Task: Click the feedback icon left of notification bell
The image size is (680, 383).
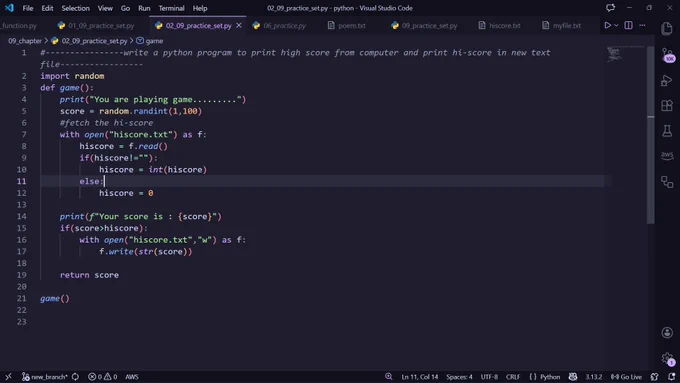Action: pyautogui.click(x=654, y=376)
